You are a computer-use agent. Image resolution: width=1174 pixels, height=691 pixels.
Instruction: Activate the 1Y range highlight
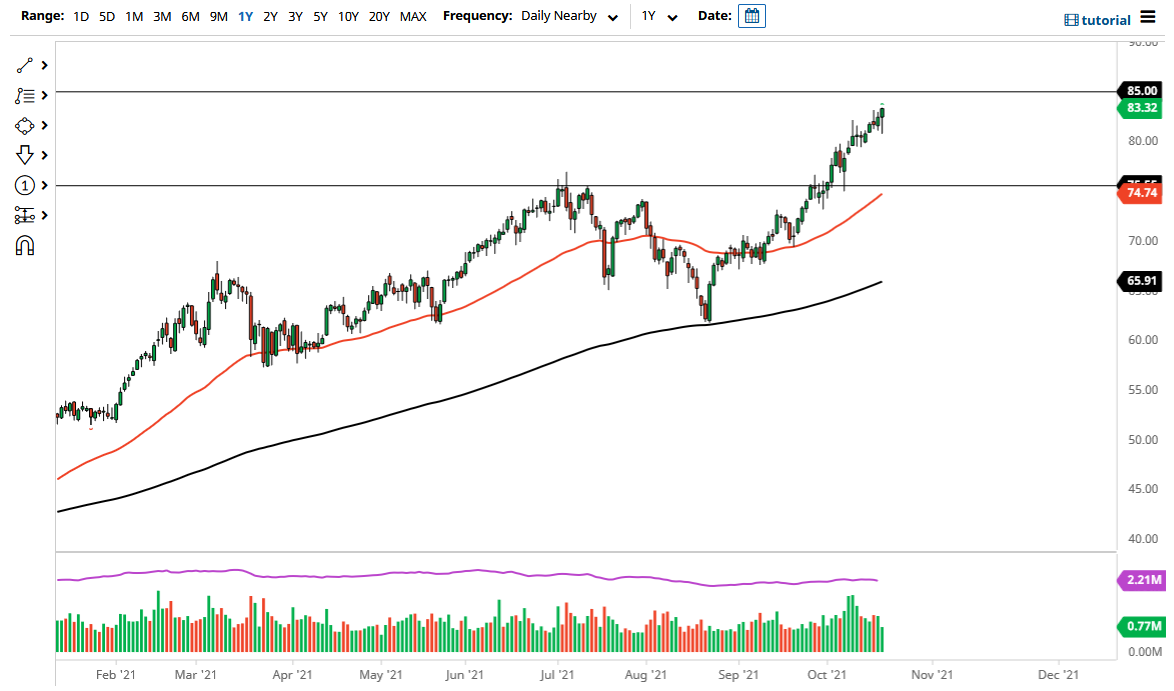[245, 16]
